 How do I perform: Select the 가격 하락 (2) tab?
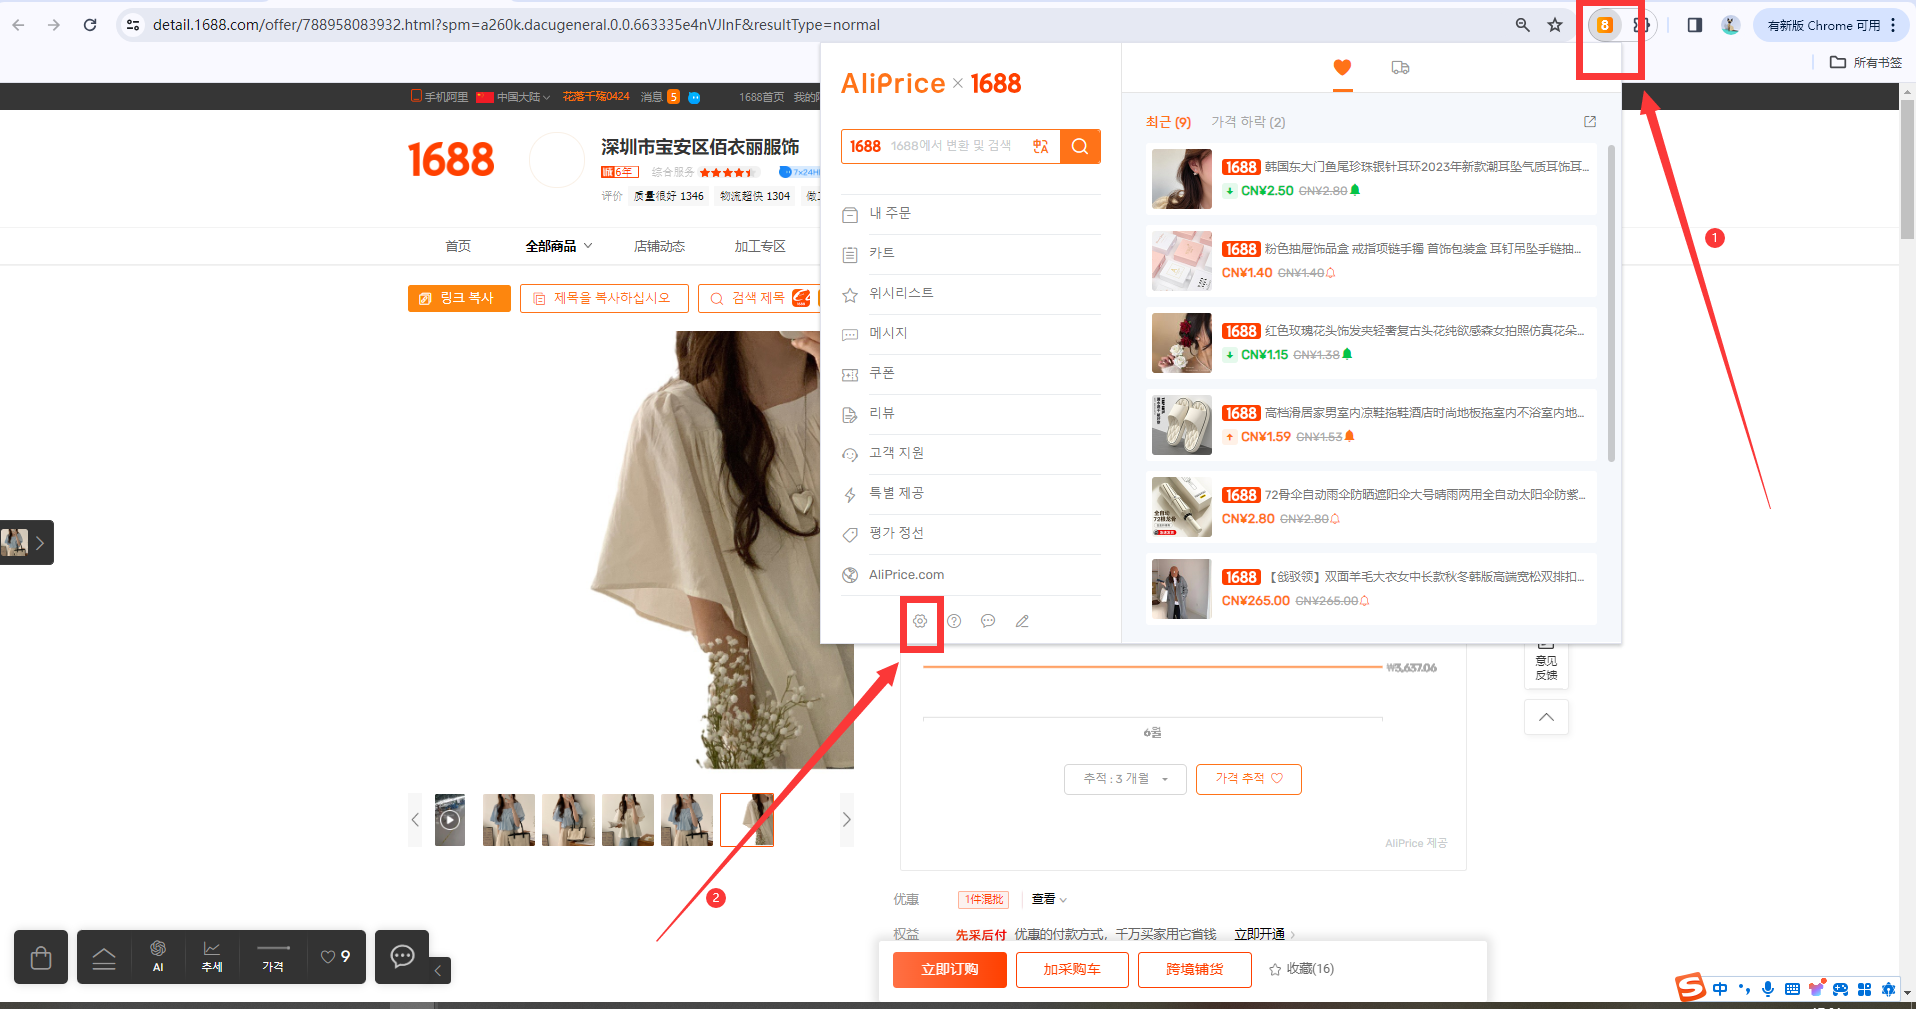point(1248,122)
